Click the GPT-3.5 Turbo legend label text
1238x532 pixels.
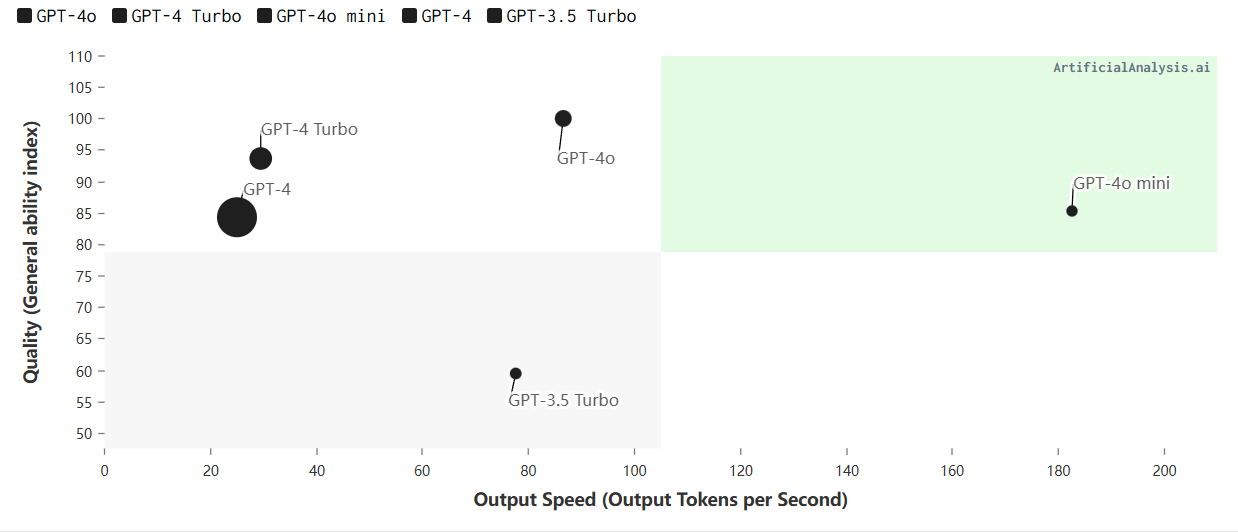(x=571, y=16)
